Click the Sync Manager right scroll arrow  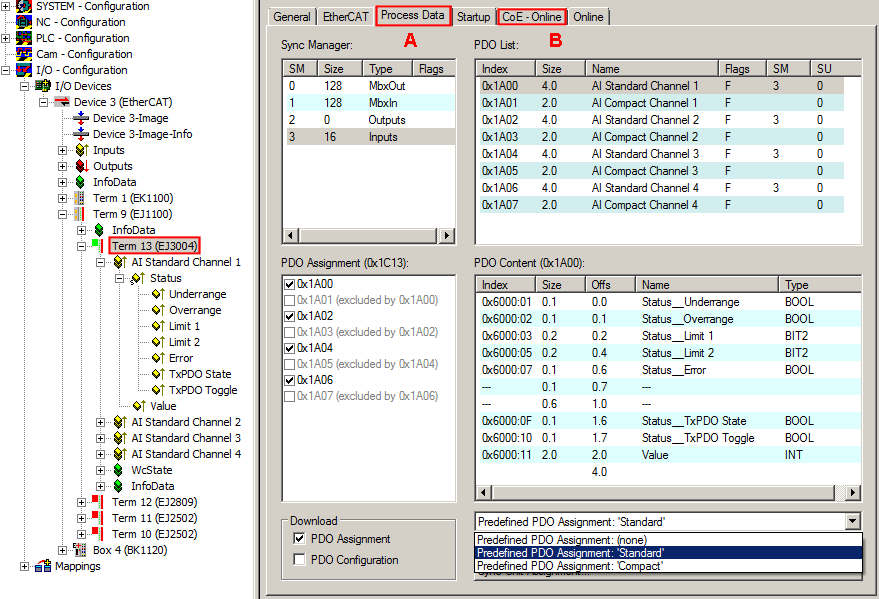pyautogui.click(x=446, y=235)
